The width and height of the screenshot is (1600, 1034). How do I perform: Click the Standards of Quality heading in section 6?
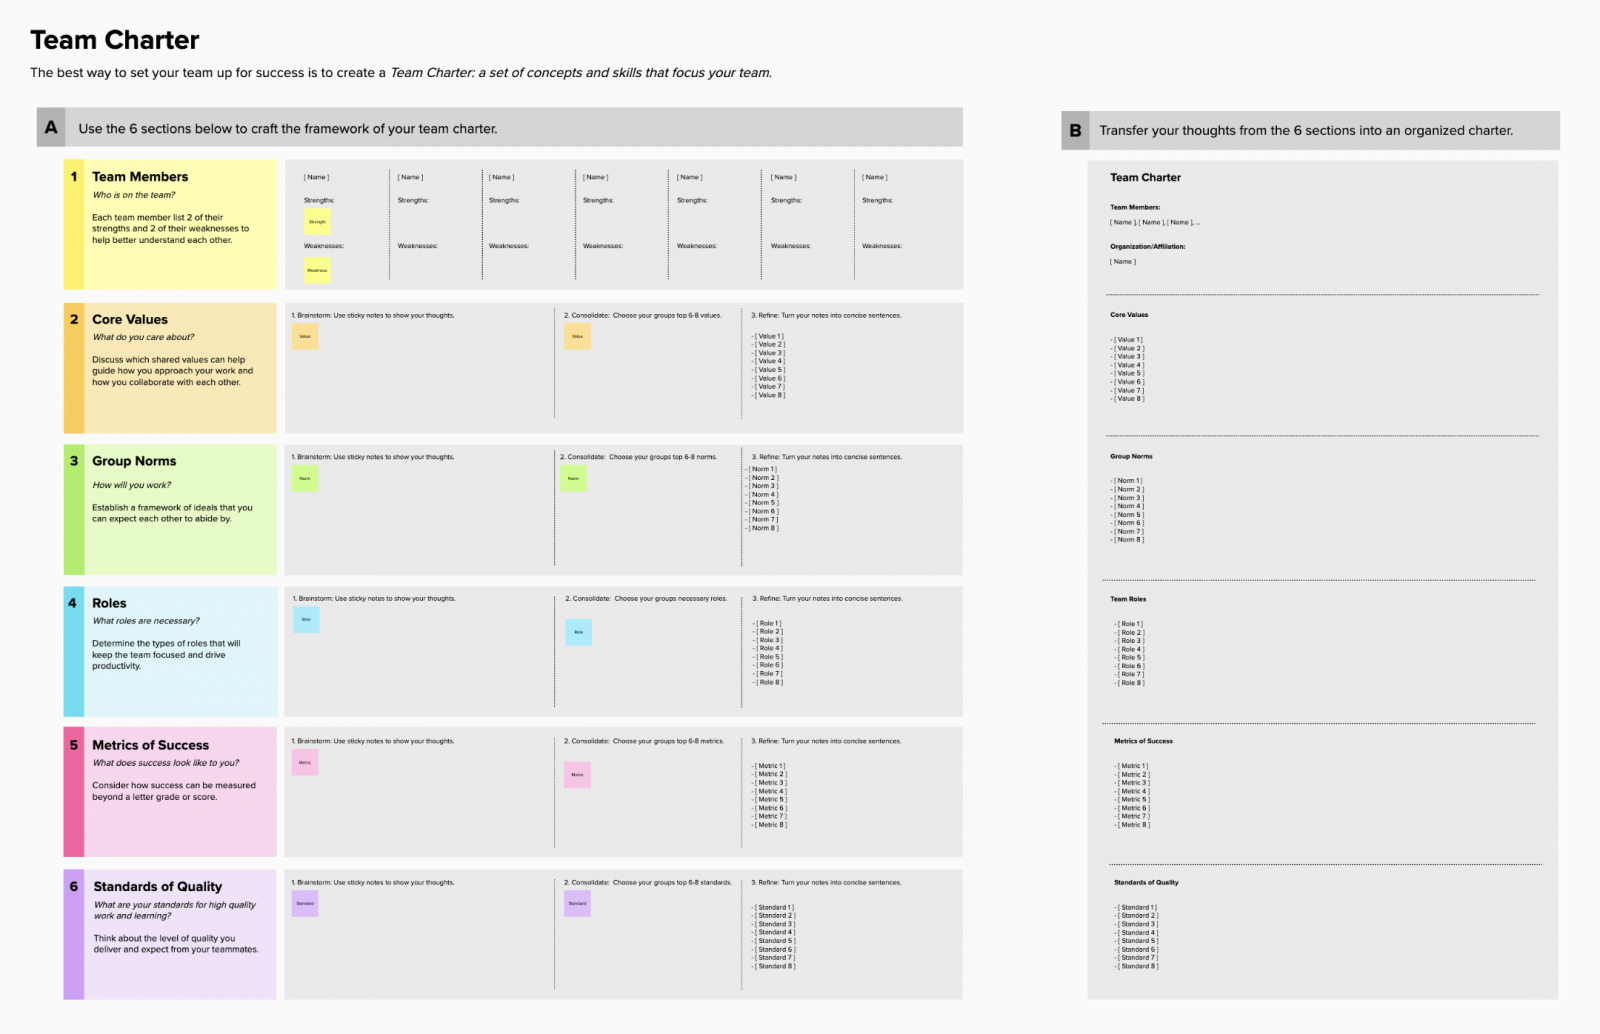coord(158,887)
